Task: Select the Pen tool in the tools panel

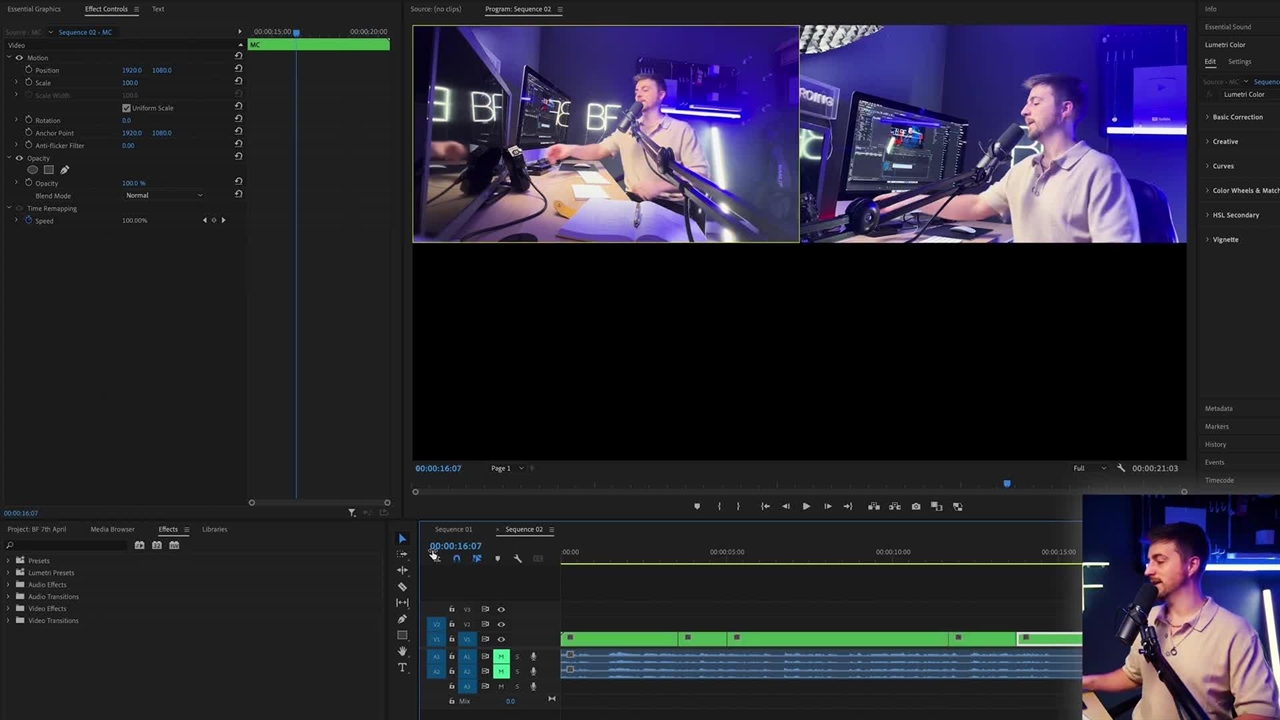Action: click(x=402, y=619)
